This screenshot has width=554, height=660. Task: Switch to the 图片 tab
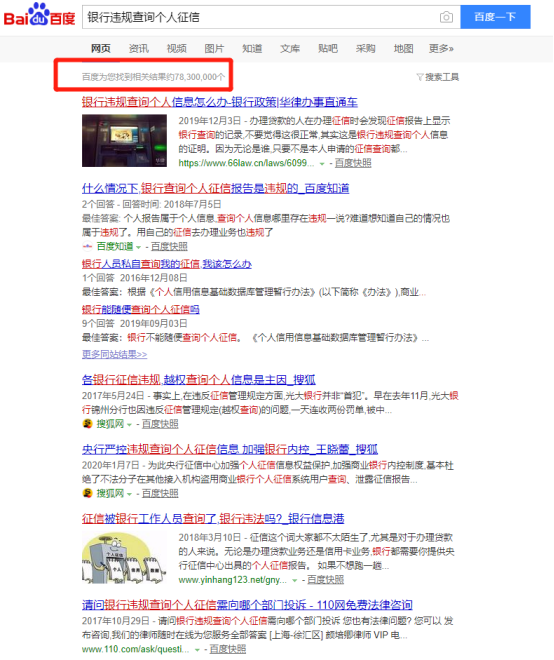click(x=214, y=49)
